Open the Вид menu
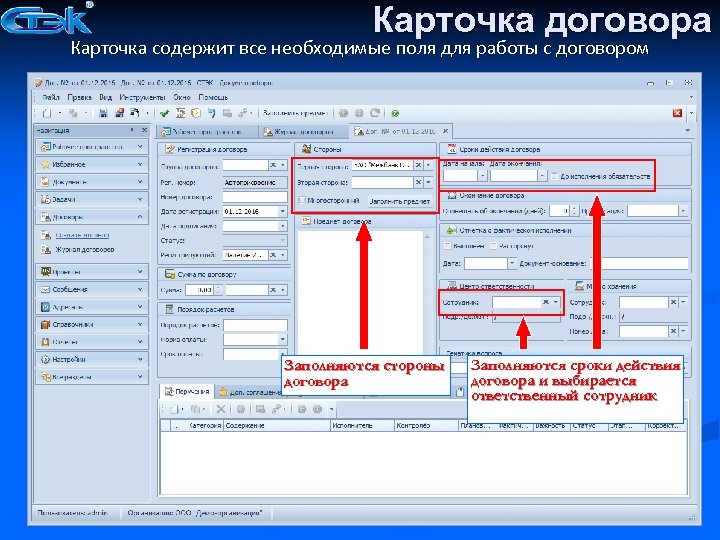720x540 pixels. click(106, 97)
